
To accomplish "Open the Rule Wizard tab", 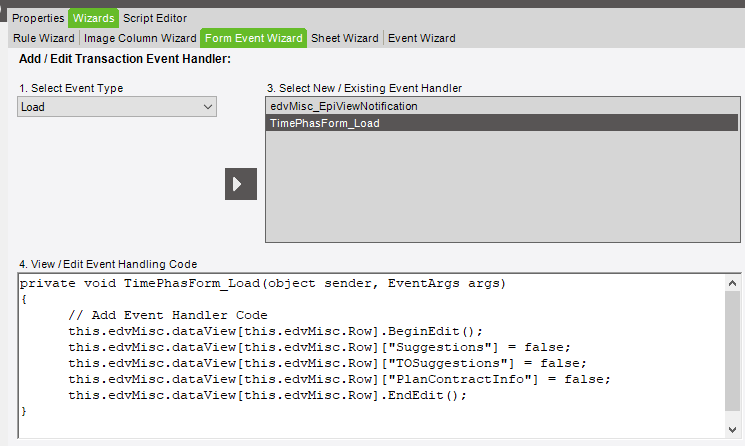I will (x=44, y=38).
